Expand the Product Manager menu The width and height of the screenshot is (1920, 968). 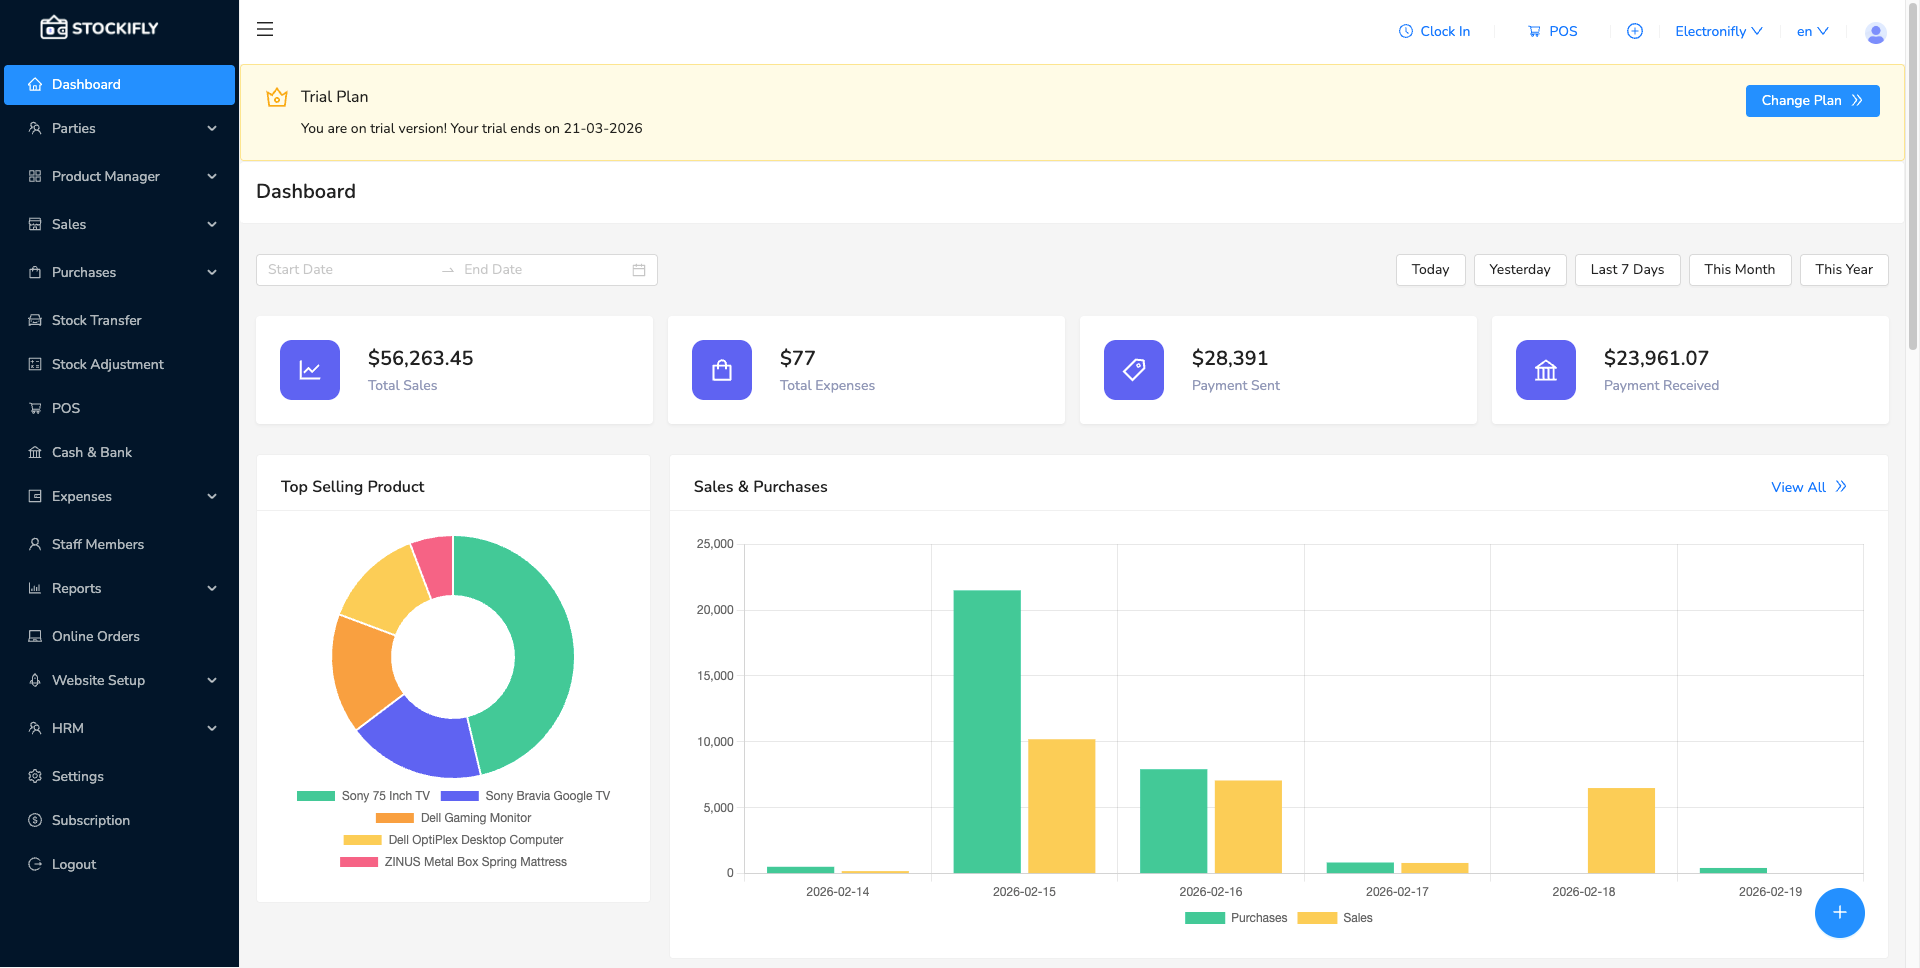[x=106, y=176]
